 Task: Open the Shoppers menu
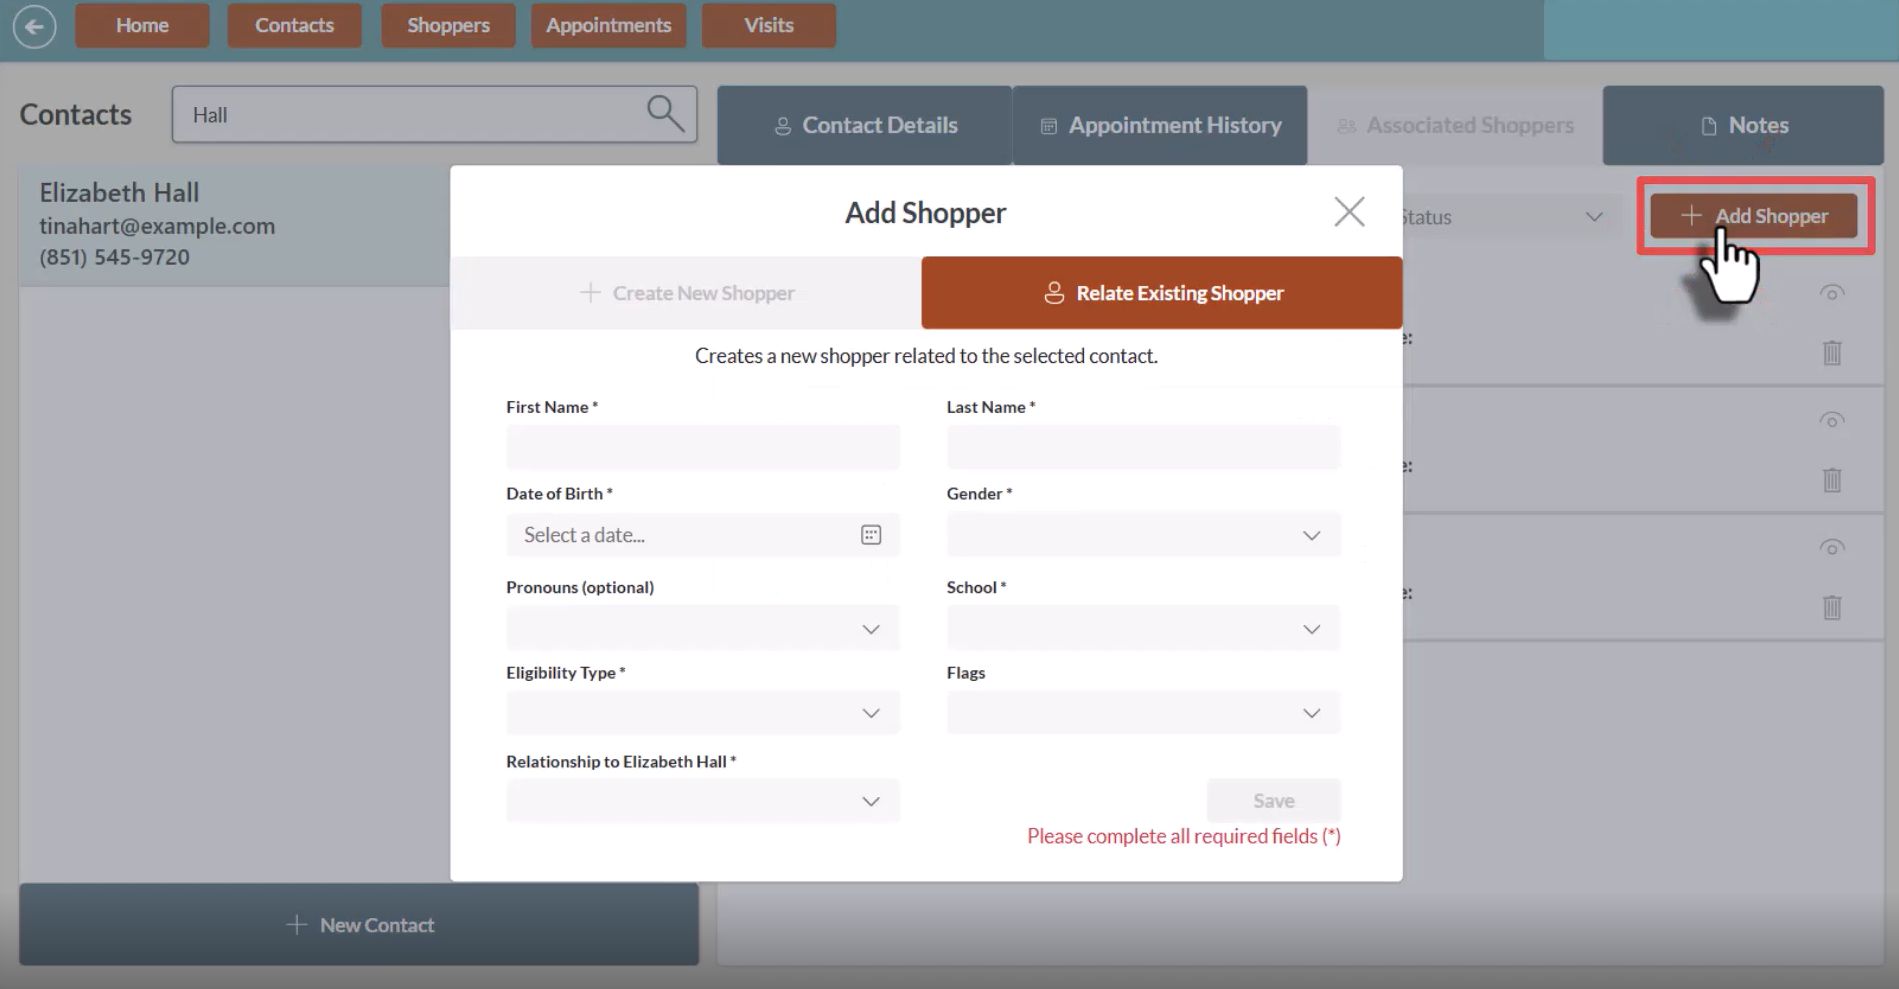click(448, 25)
